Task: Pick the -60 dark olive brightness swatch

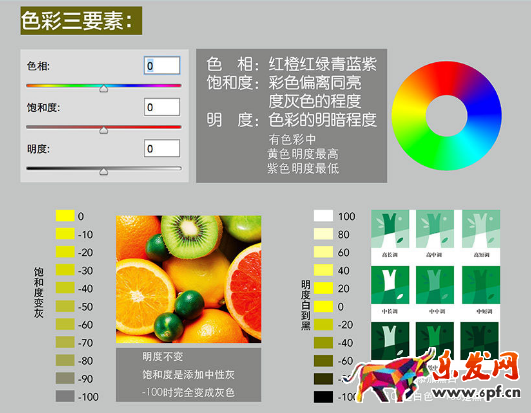Action: tap(323, 360)
